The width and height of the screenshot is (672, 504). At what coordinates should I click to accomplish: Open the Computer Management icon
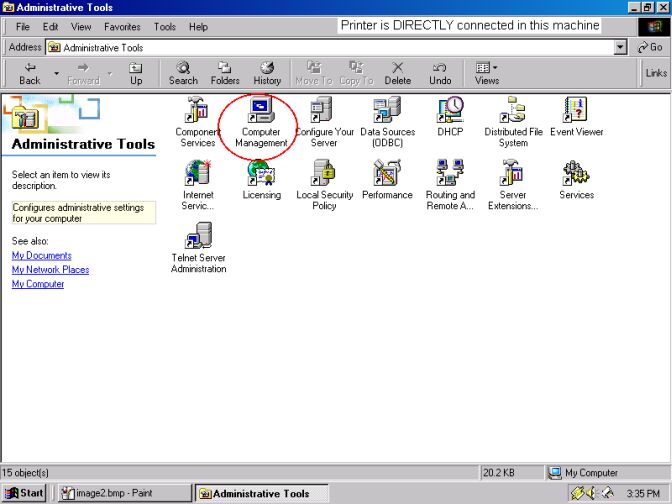(x=261, y=111)
